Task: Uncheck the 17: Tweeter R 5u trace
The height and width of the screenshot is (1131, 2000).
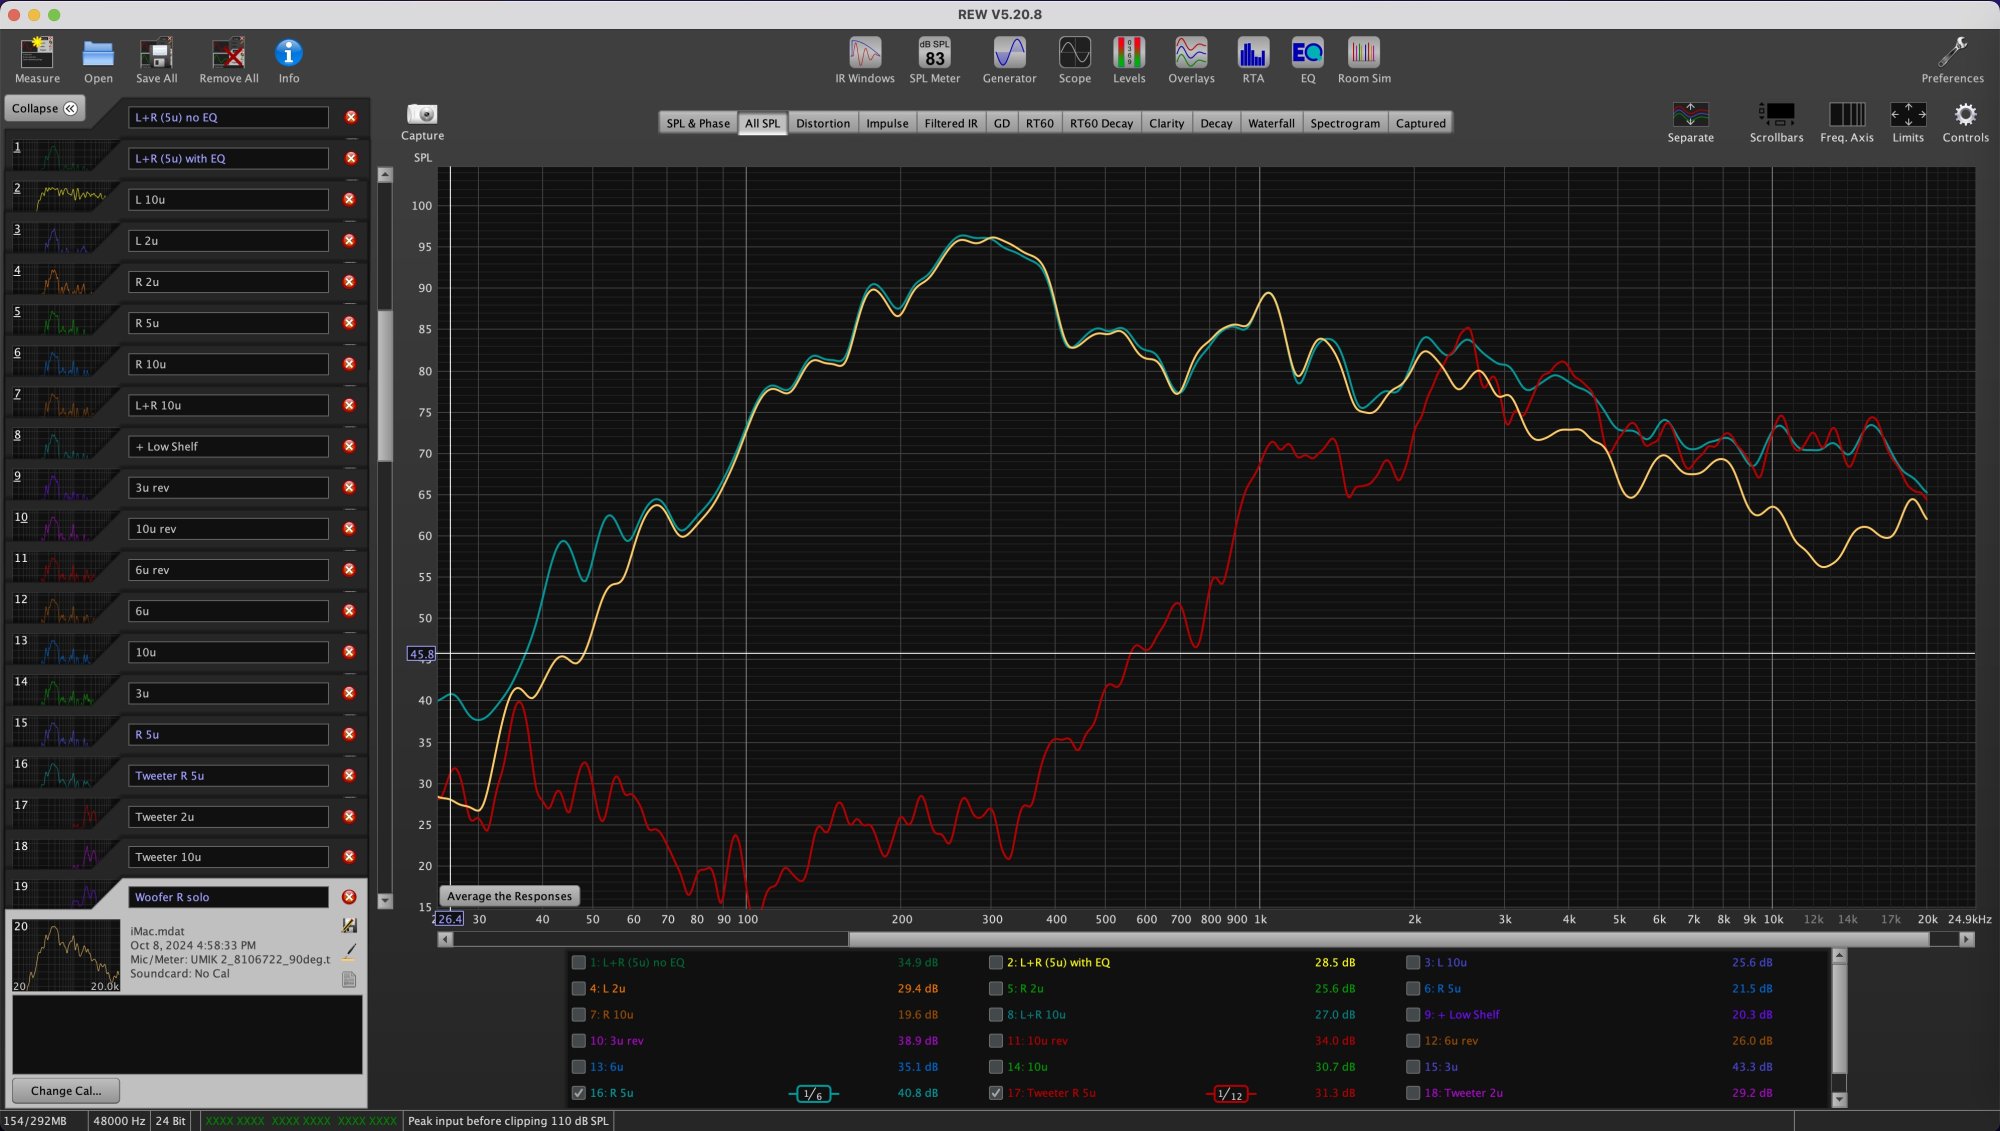Action: [996, 1093]
